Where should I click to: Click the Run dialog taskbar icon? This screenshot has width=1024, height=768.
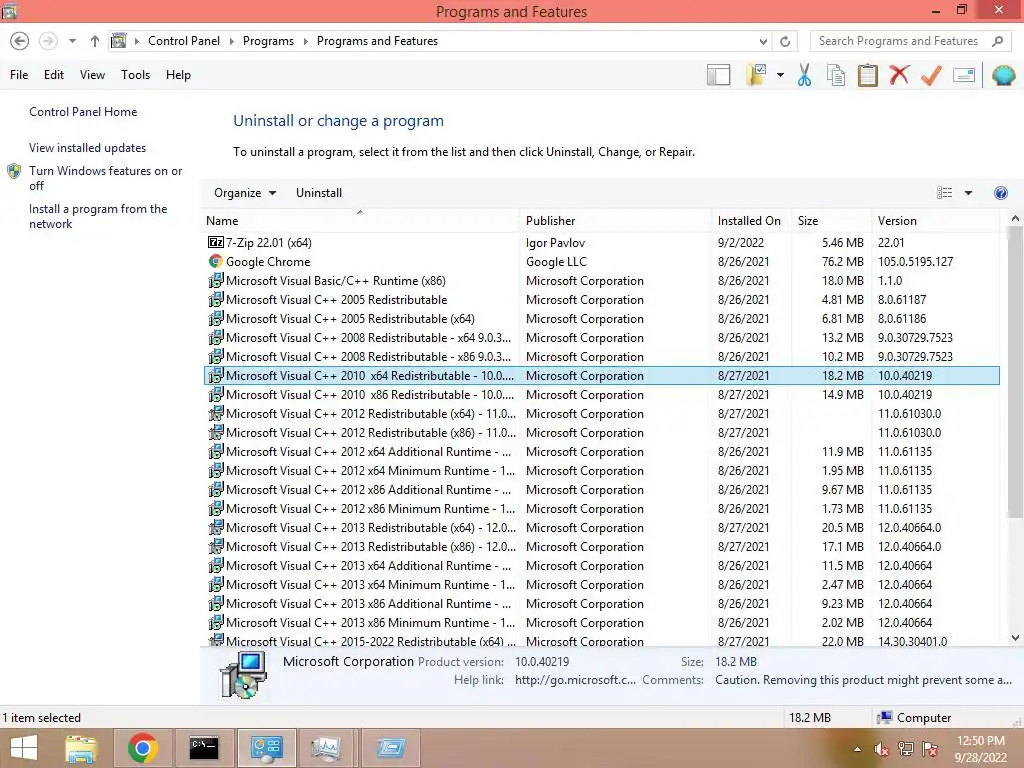[391, 748]
